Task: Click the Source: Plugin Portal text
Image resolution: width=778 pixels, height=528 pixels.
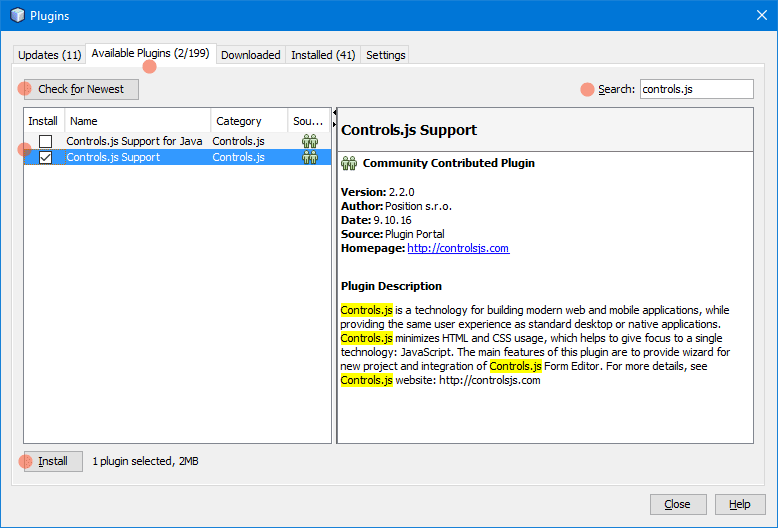Action: point(392,234)
